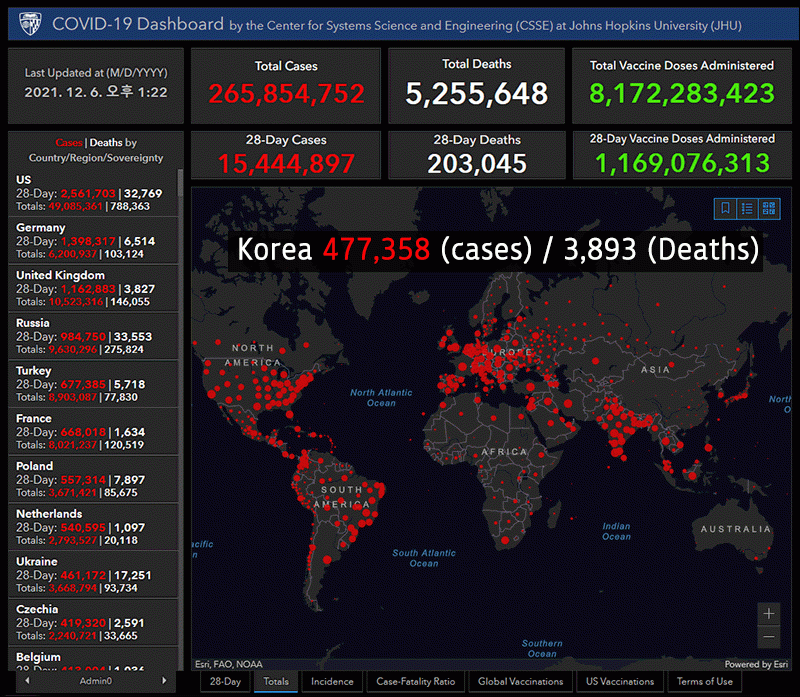Show the map legend list icon
This screenshot has height=697, width=800.
coord(747,208)
